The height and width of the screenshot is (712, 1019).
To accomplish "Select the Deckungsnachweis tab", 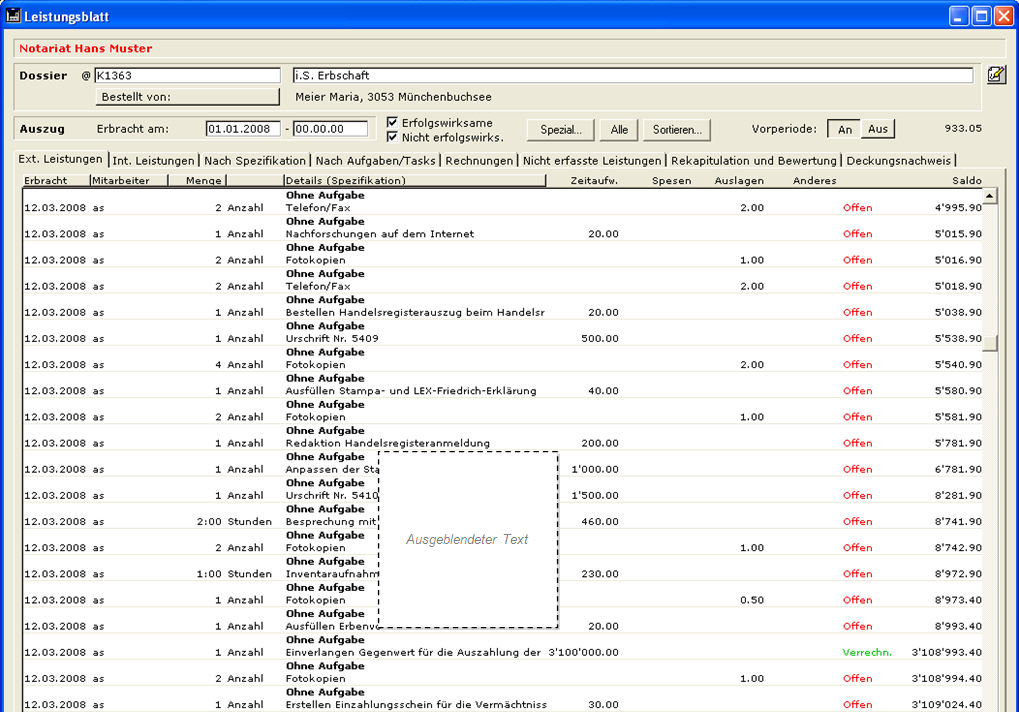I will click(899, 161).
